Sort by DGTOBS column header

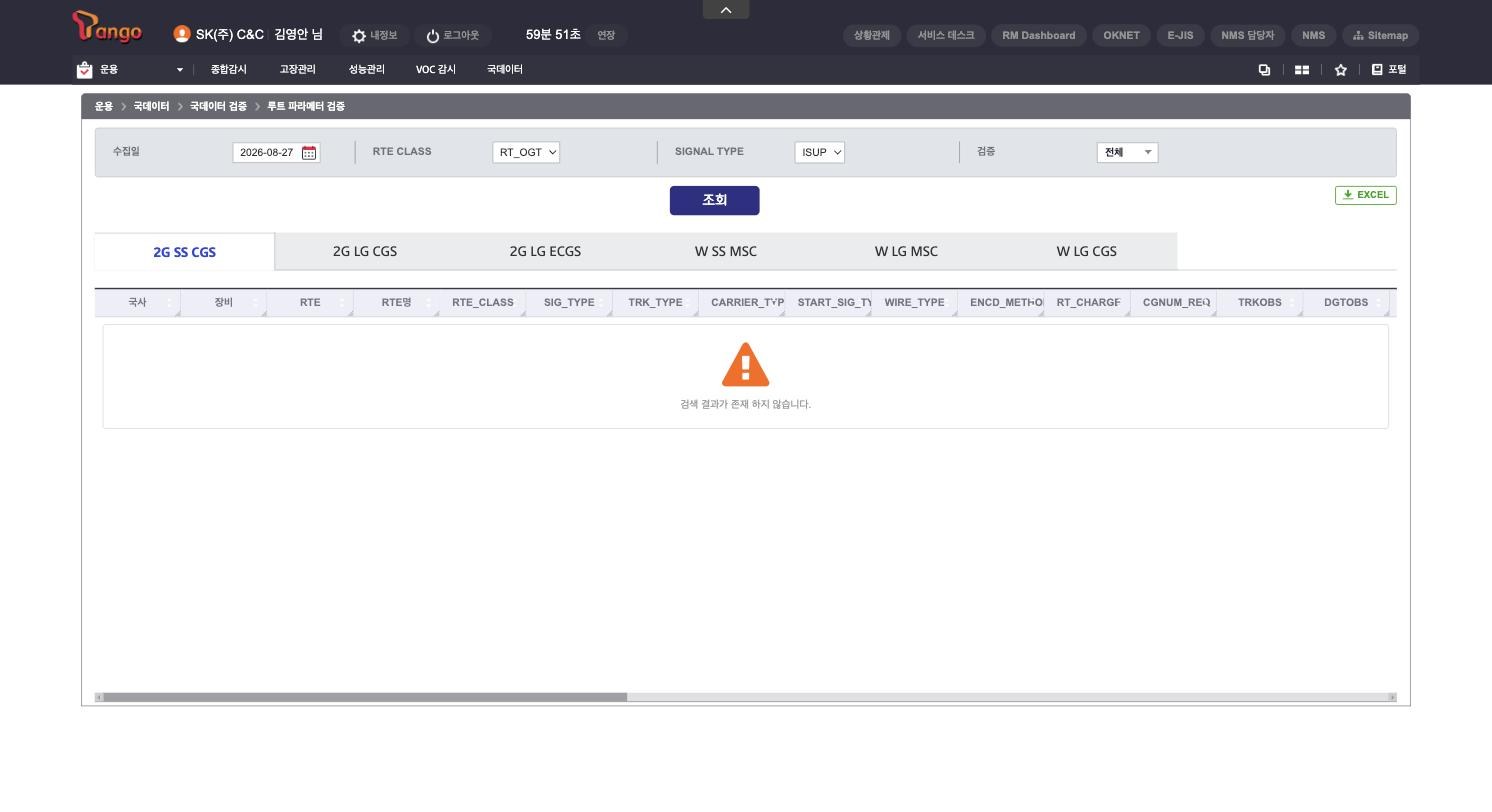1346,302
